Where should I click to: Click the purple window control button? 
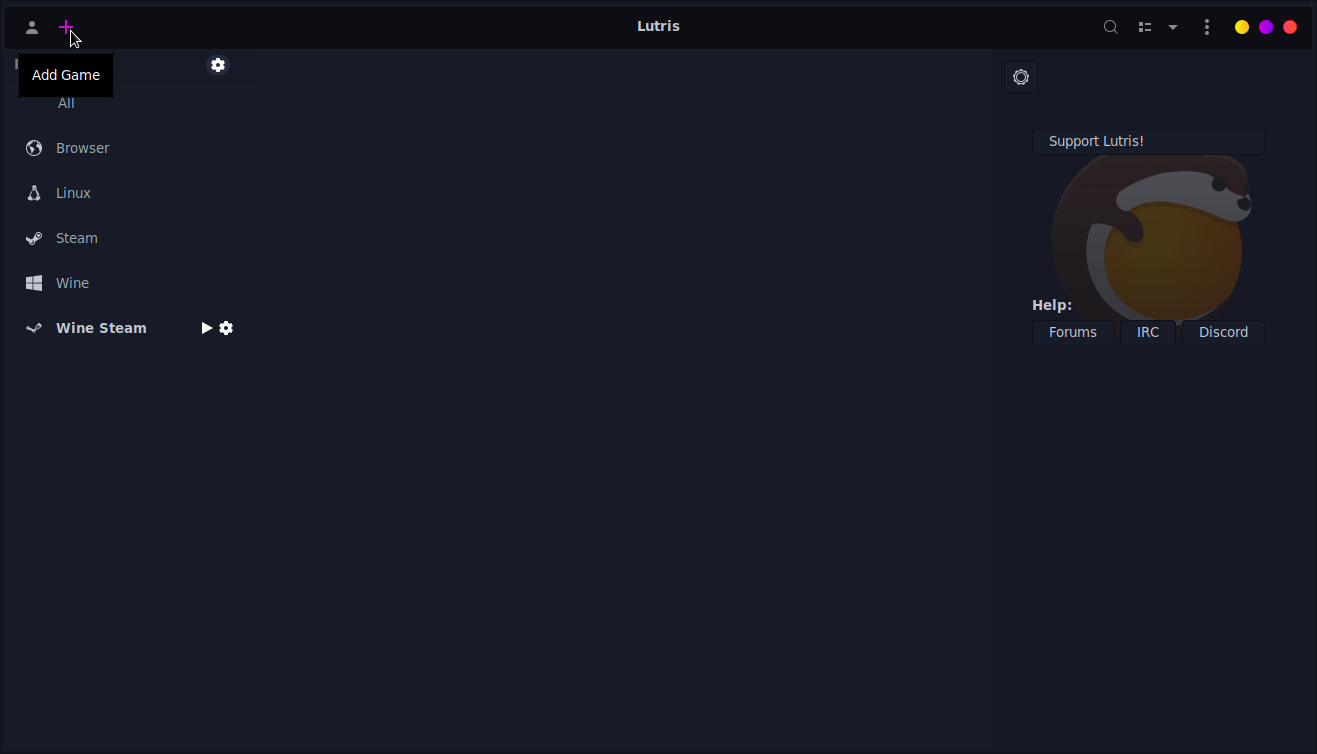1266,27
